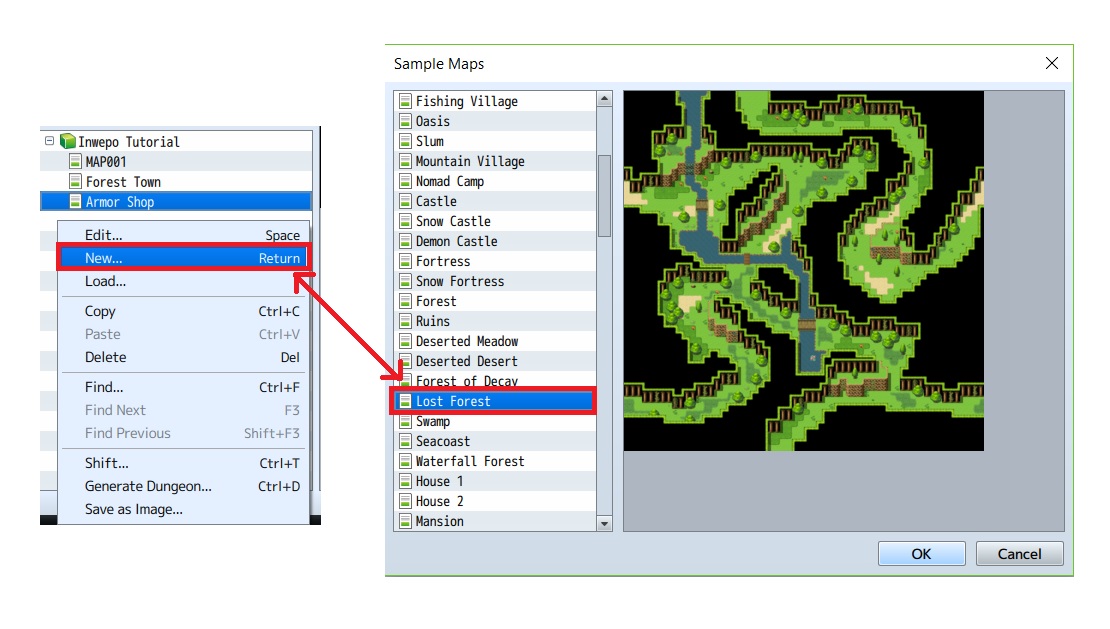Click the Seacoast map icon
Image resolution: width=1110 pixels, height=629 pixels.
[405, 441]
